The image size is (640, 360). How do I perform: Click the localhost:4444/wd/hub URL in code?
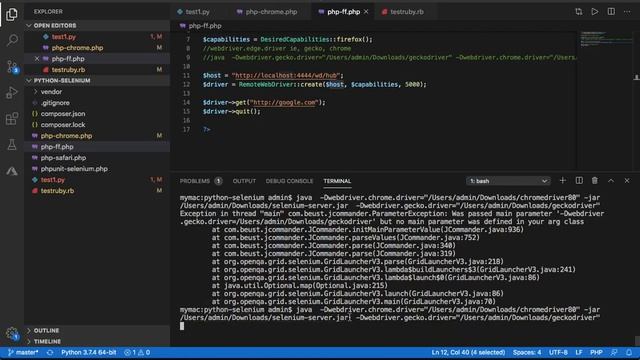(x=286, y=76)
